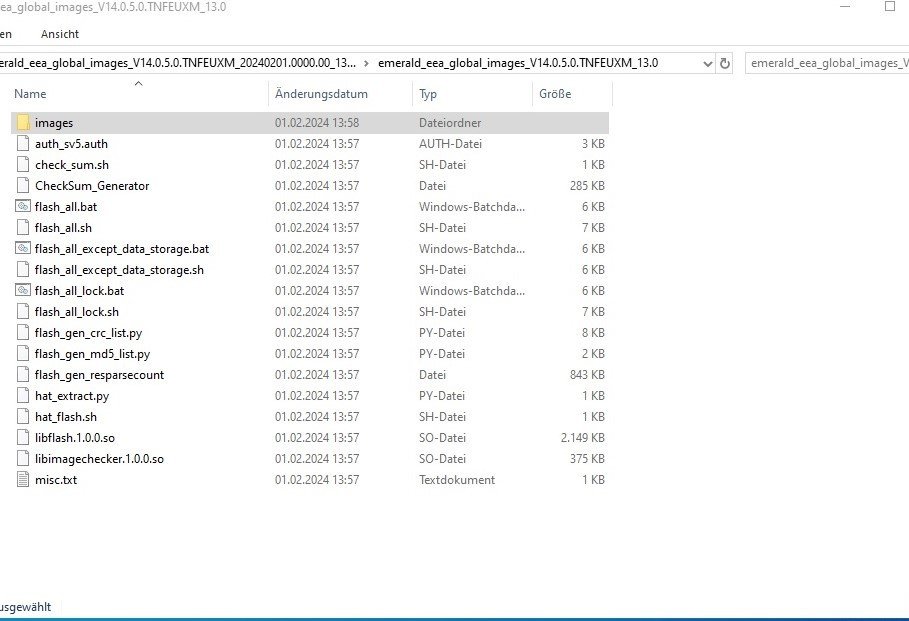The image size is (909, 621).
Task: Select the hat_flash.sh script file
Action: (x=66, y=417)
